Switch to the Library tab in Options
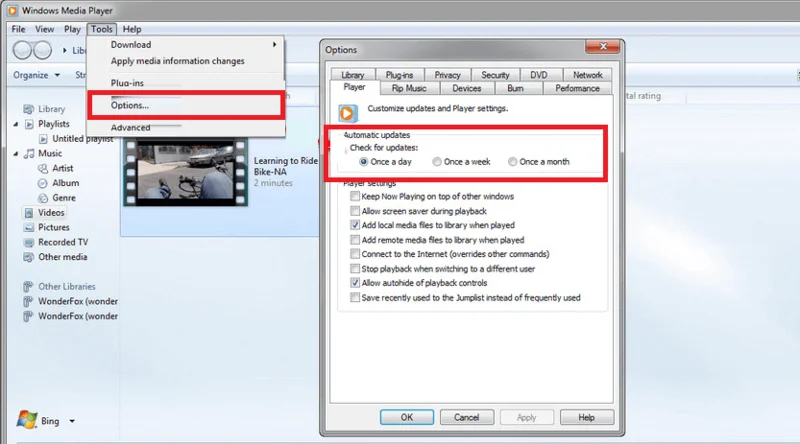Viewport: 800px width, 444px height. pyautogui.click(x=353, y=75)
